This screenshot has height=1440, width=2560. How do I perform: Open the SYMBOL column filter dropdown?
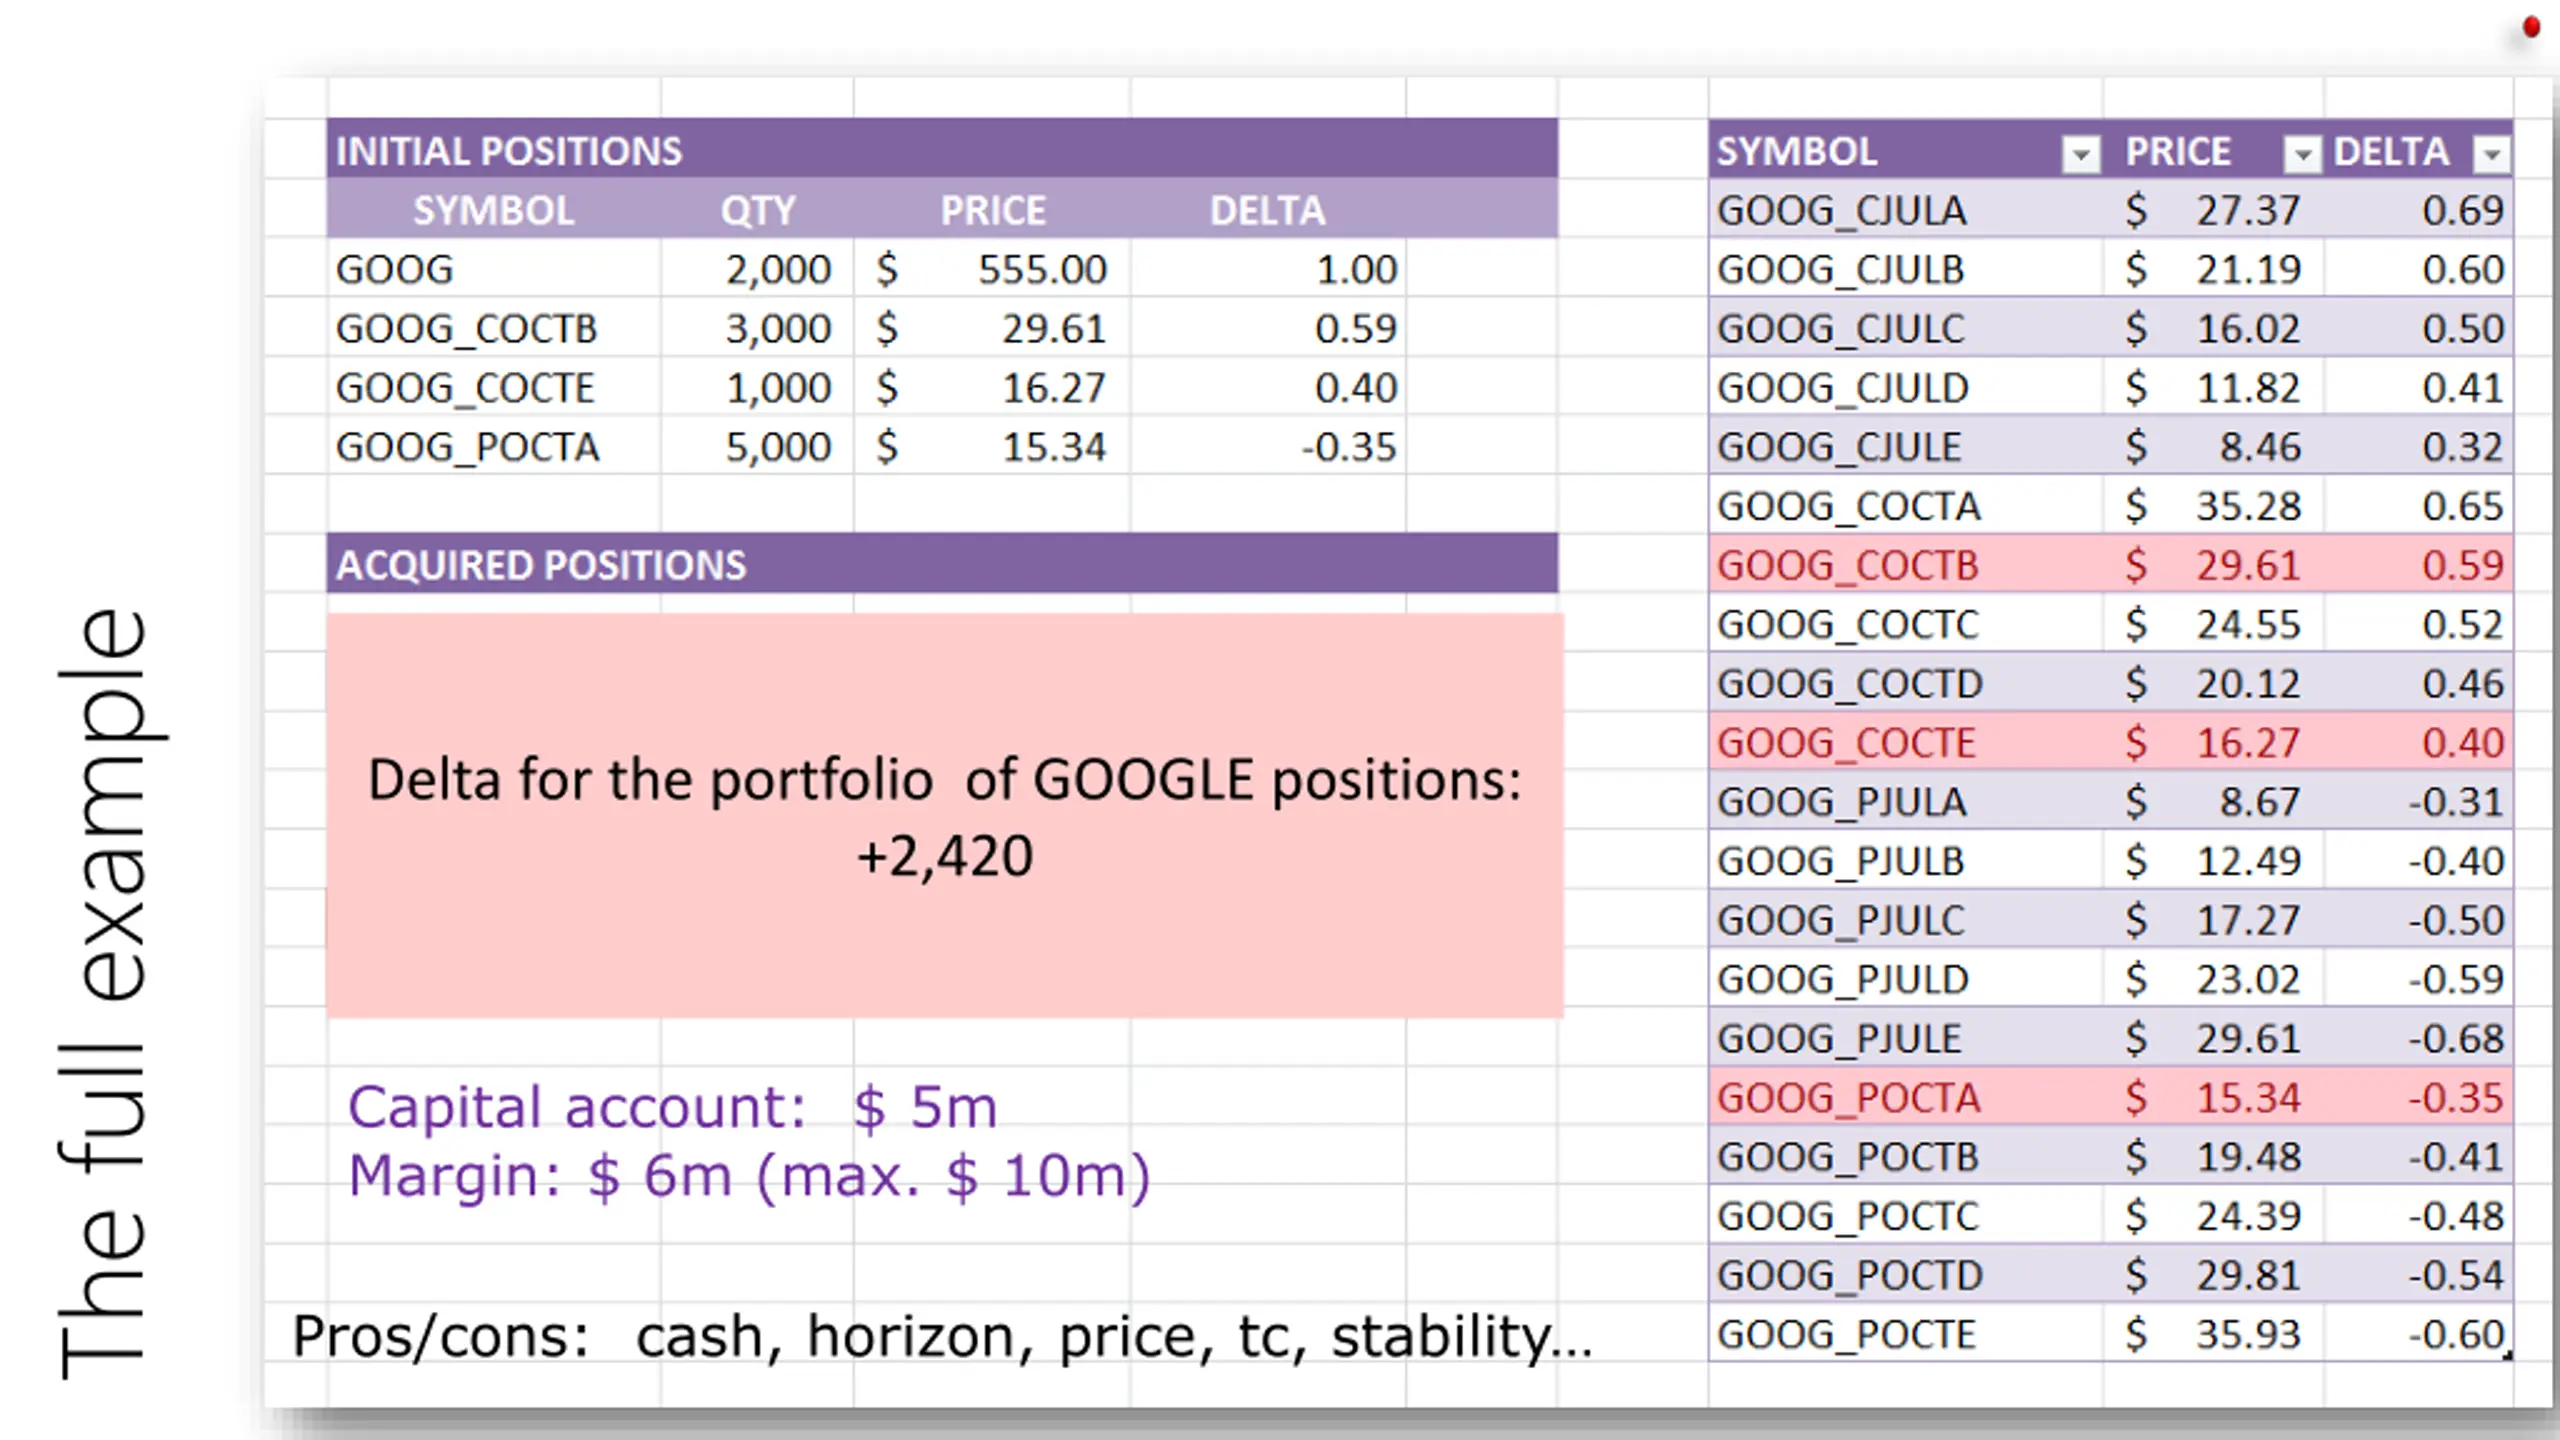(2081, 155)
